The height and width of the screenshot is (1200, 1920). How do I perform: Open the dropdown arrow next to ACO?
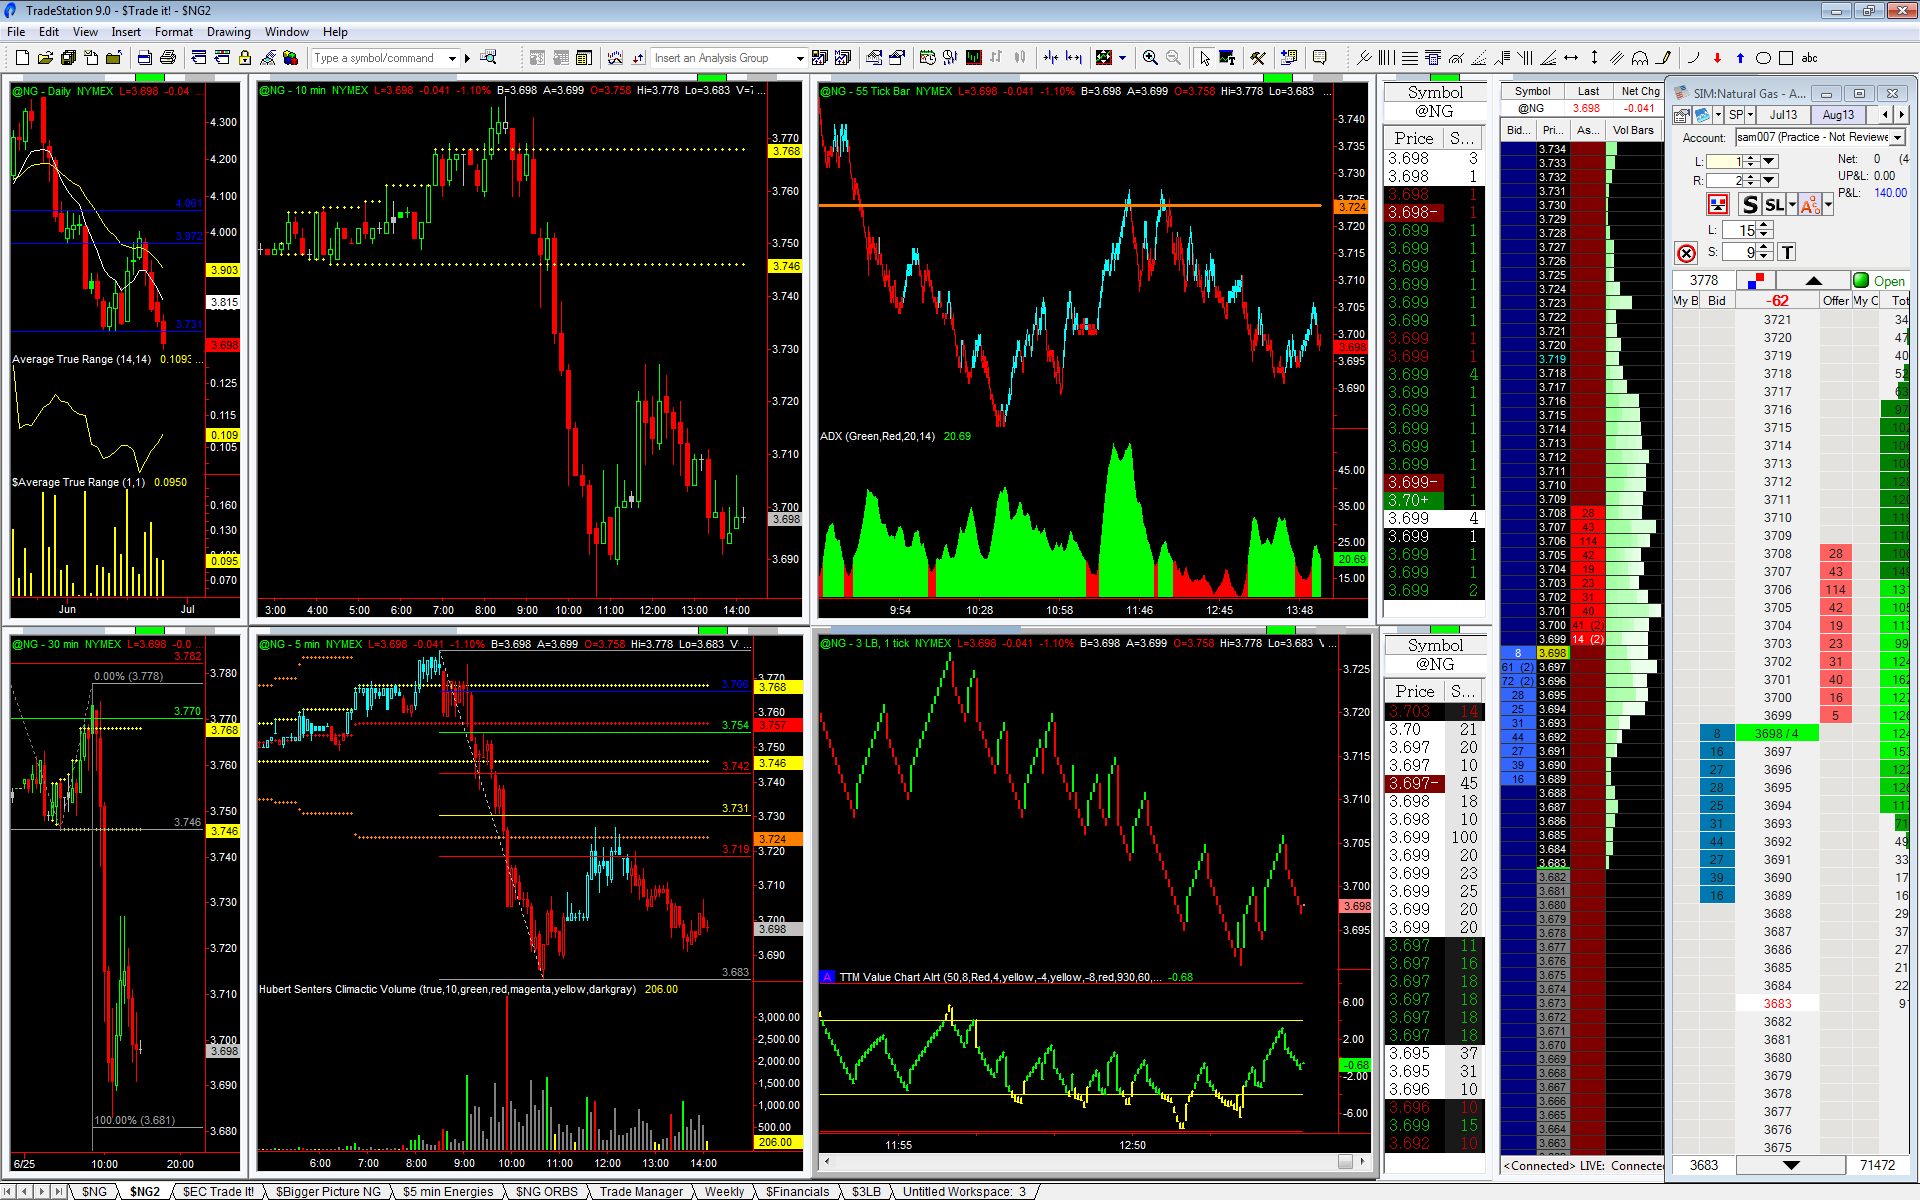(1828, 205)
